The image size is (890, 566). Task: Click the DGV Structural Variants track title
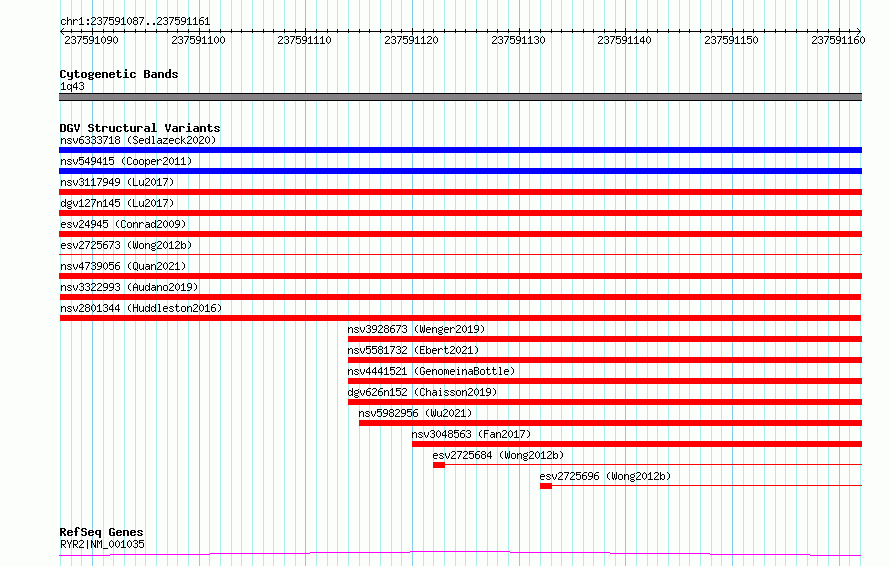coord(140,128)
